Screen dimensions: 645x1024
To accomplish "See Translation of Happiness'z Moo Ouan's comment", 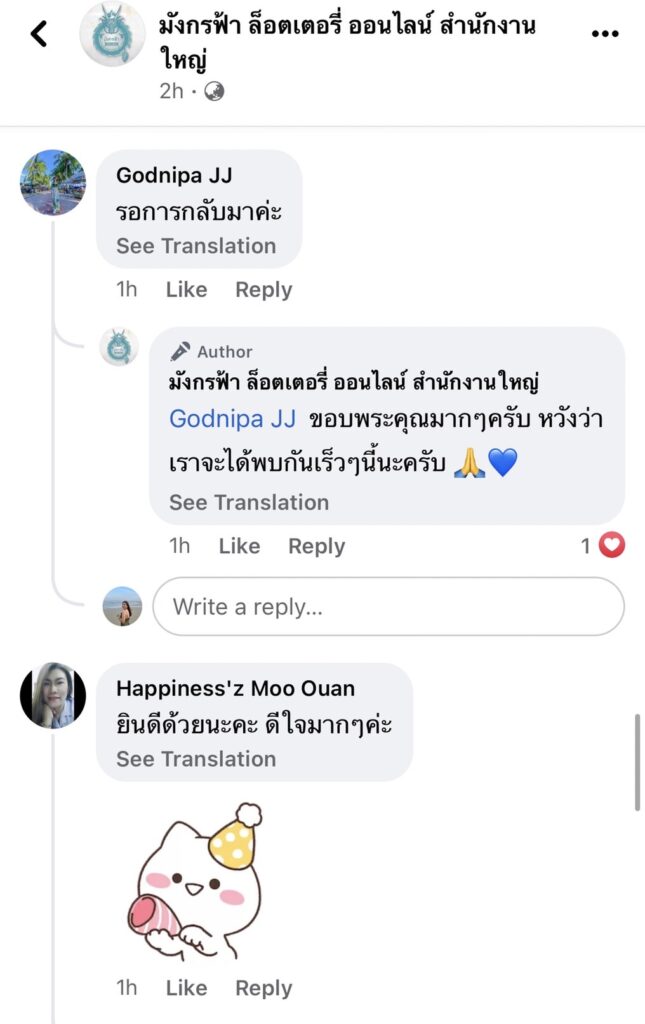I will (196, 759).
